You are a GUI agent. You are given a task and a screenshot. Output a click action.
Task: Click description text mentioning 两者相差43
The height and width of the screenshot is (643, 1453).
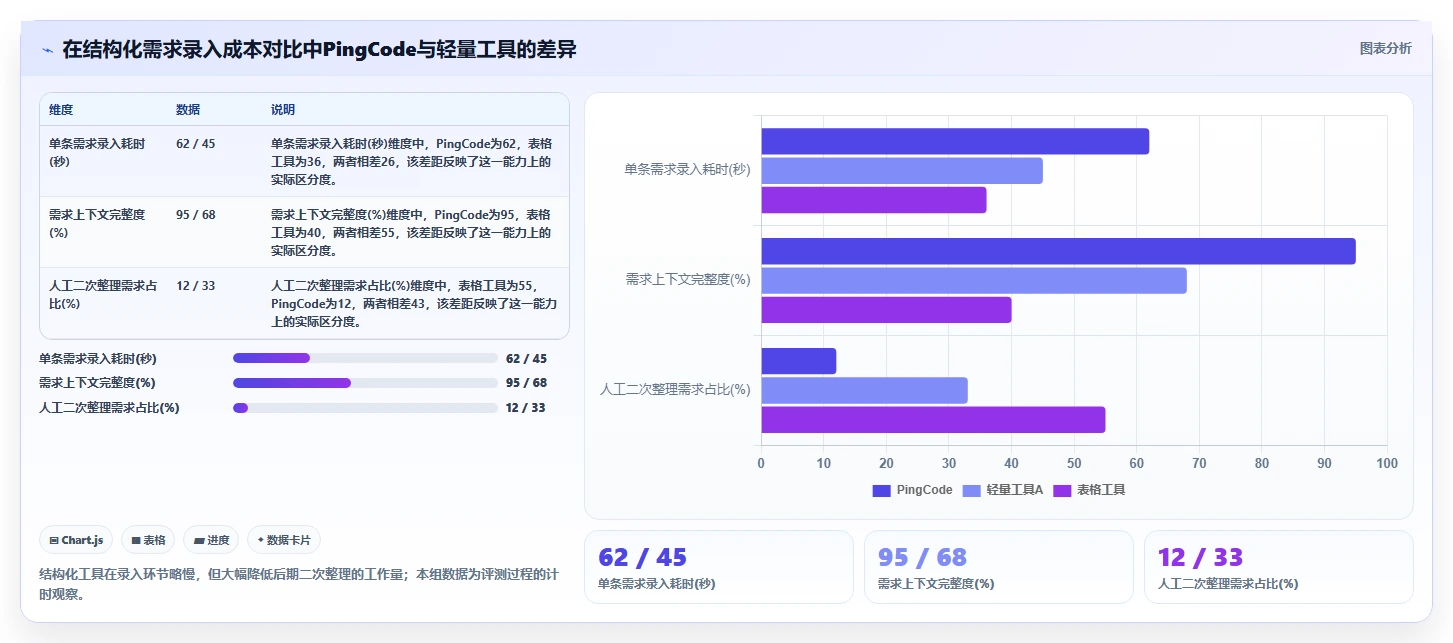tap(414, 304)
